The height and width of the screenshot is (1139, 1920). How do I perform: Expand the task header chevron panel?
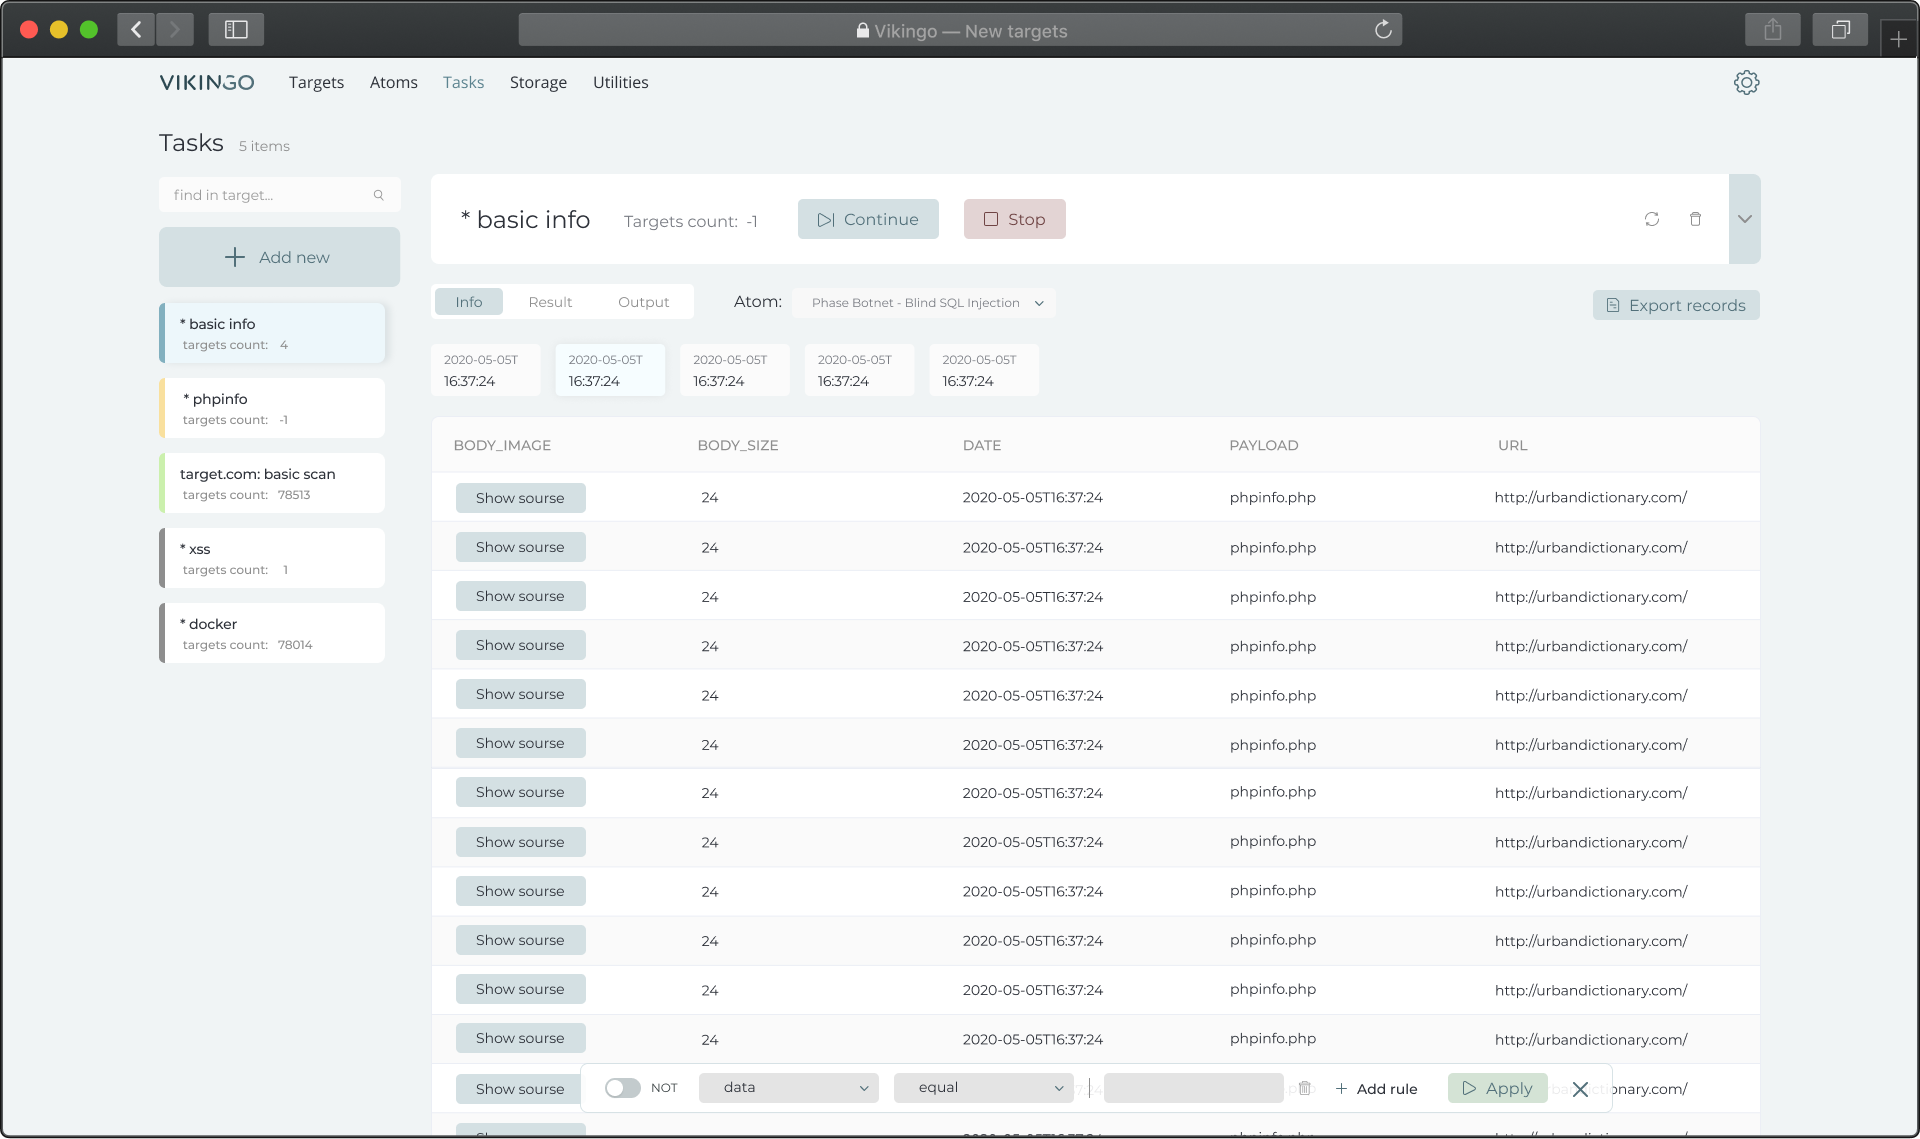click(1744, 219)
